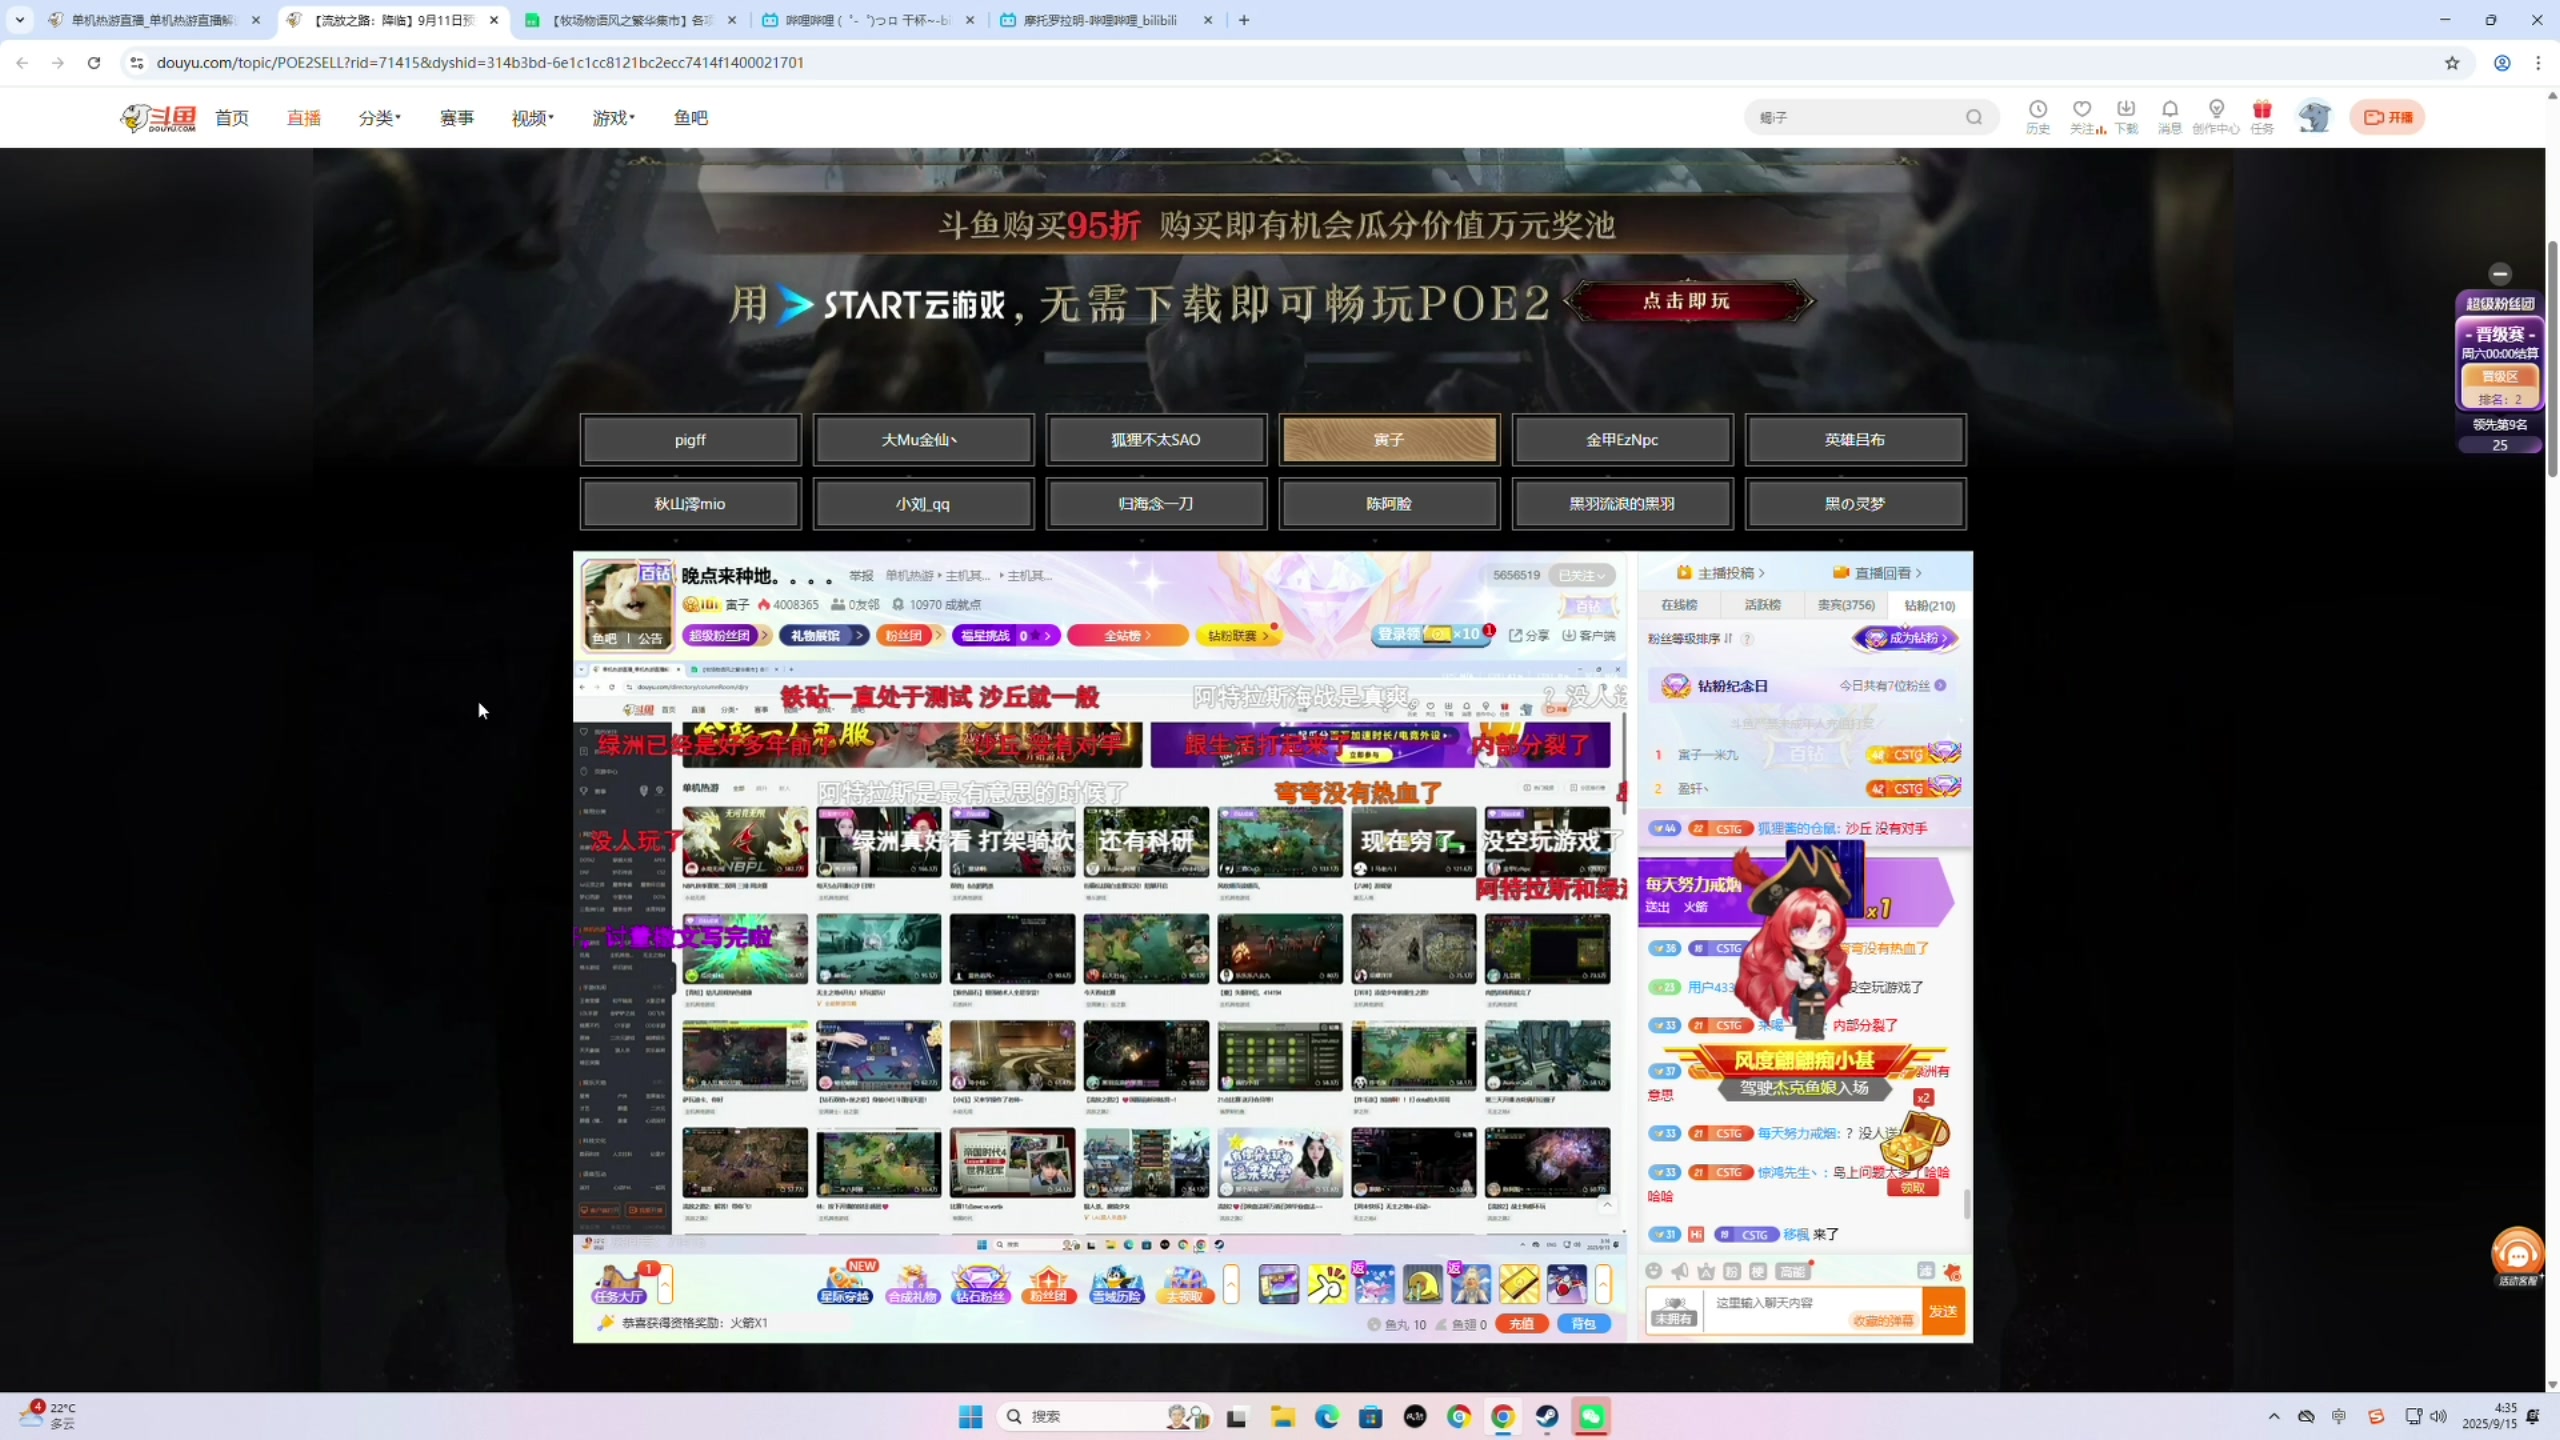Viewport: 2560px width, 1440px height.
Task: Click the 活动客服 support headset icon
Action: [x=2517, y=1256]
